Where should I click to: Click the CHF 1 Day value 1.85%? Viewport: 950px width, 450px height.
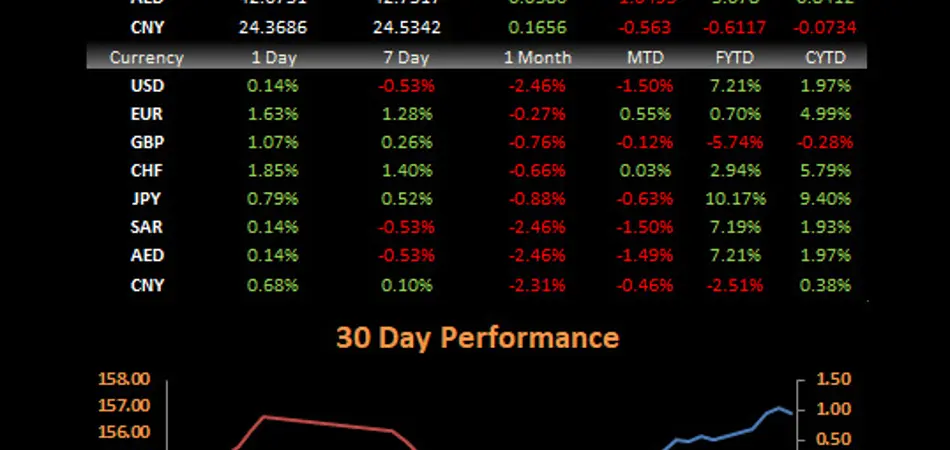coord(274,171)
